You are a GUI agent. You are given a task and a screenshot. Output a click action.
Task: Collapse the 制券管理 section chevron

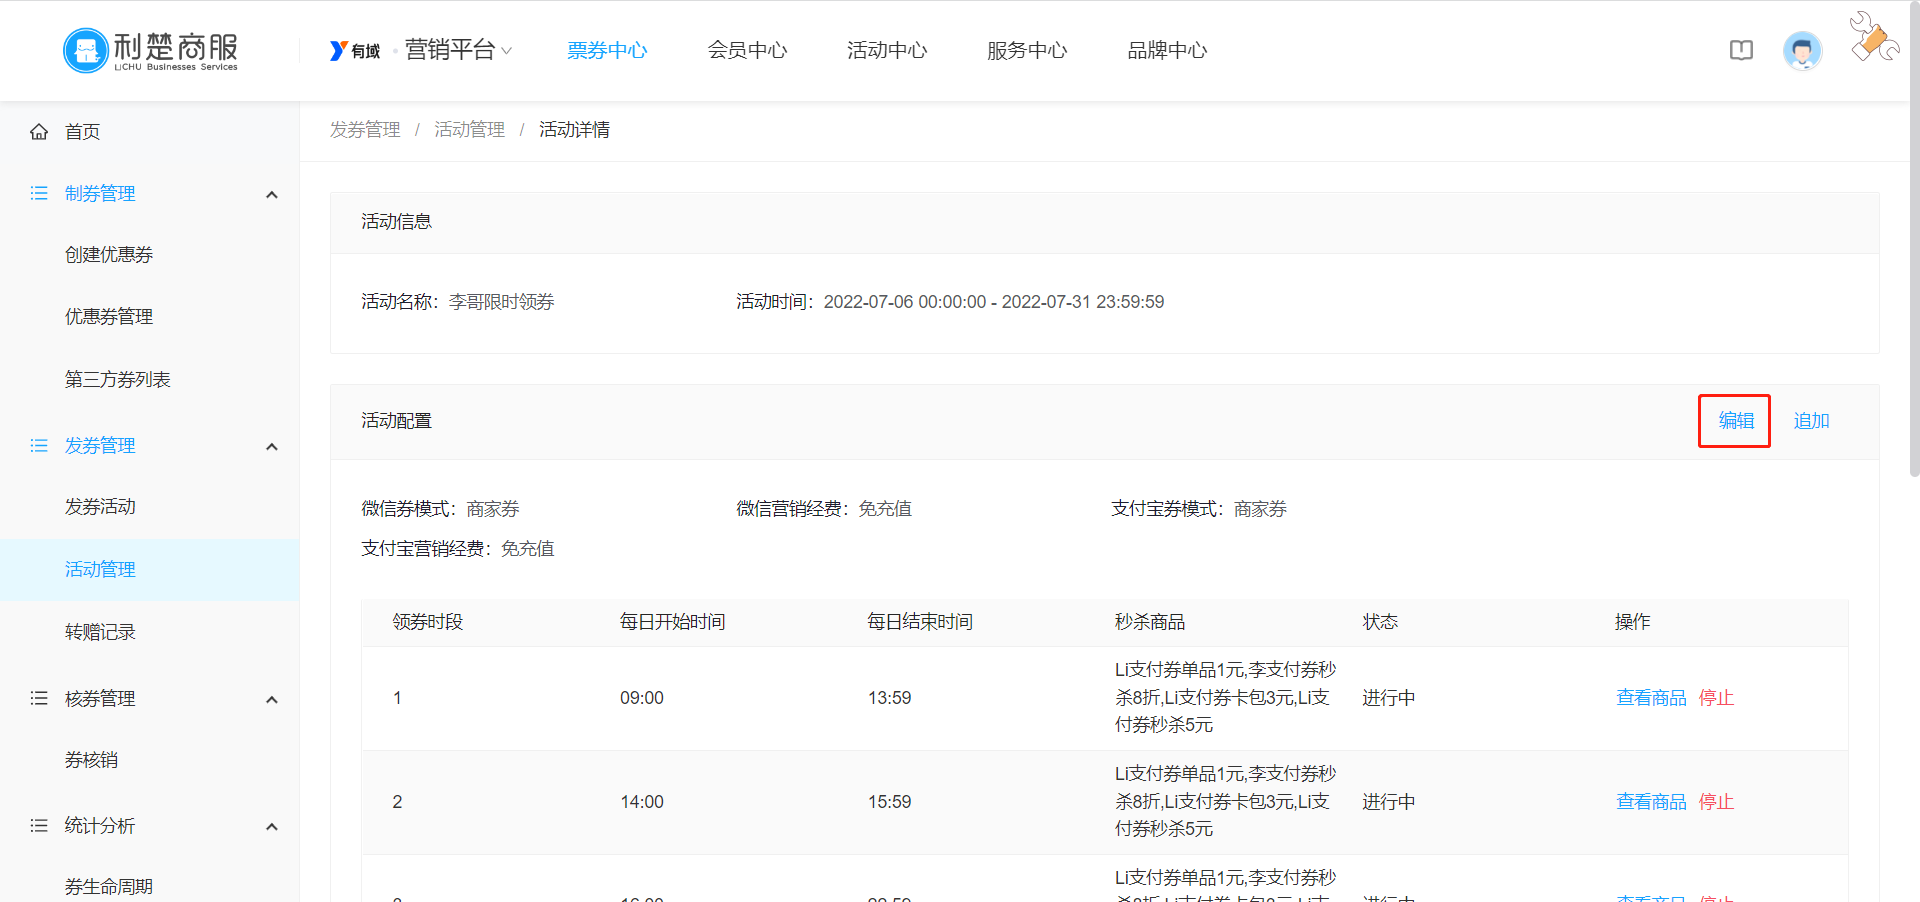[x=271, y=194]
